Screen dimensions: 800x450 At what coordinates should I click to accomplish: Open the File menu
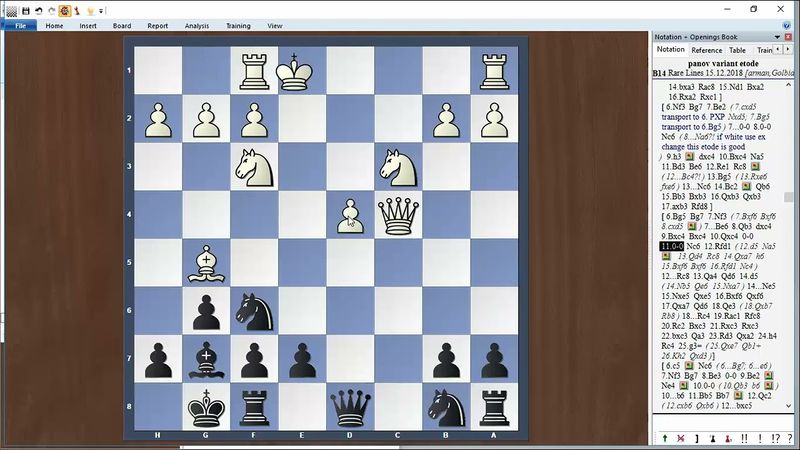(x=20, y=25)
